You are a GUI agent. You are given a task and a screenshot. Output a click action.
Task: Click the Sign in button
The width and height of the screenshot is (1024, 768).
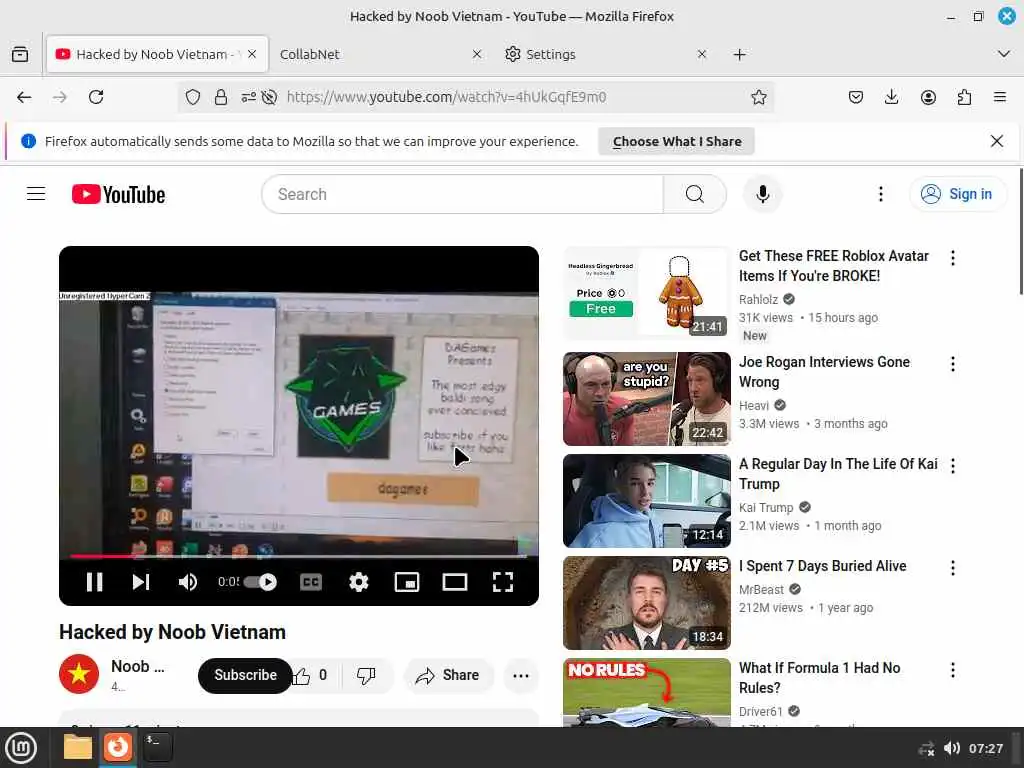957,194
